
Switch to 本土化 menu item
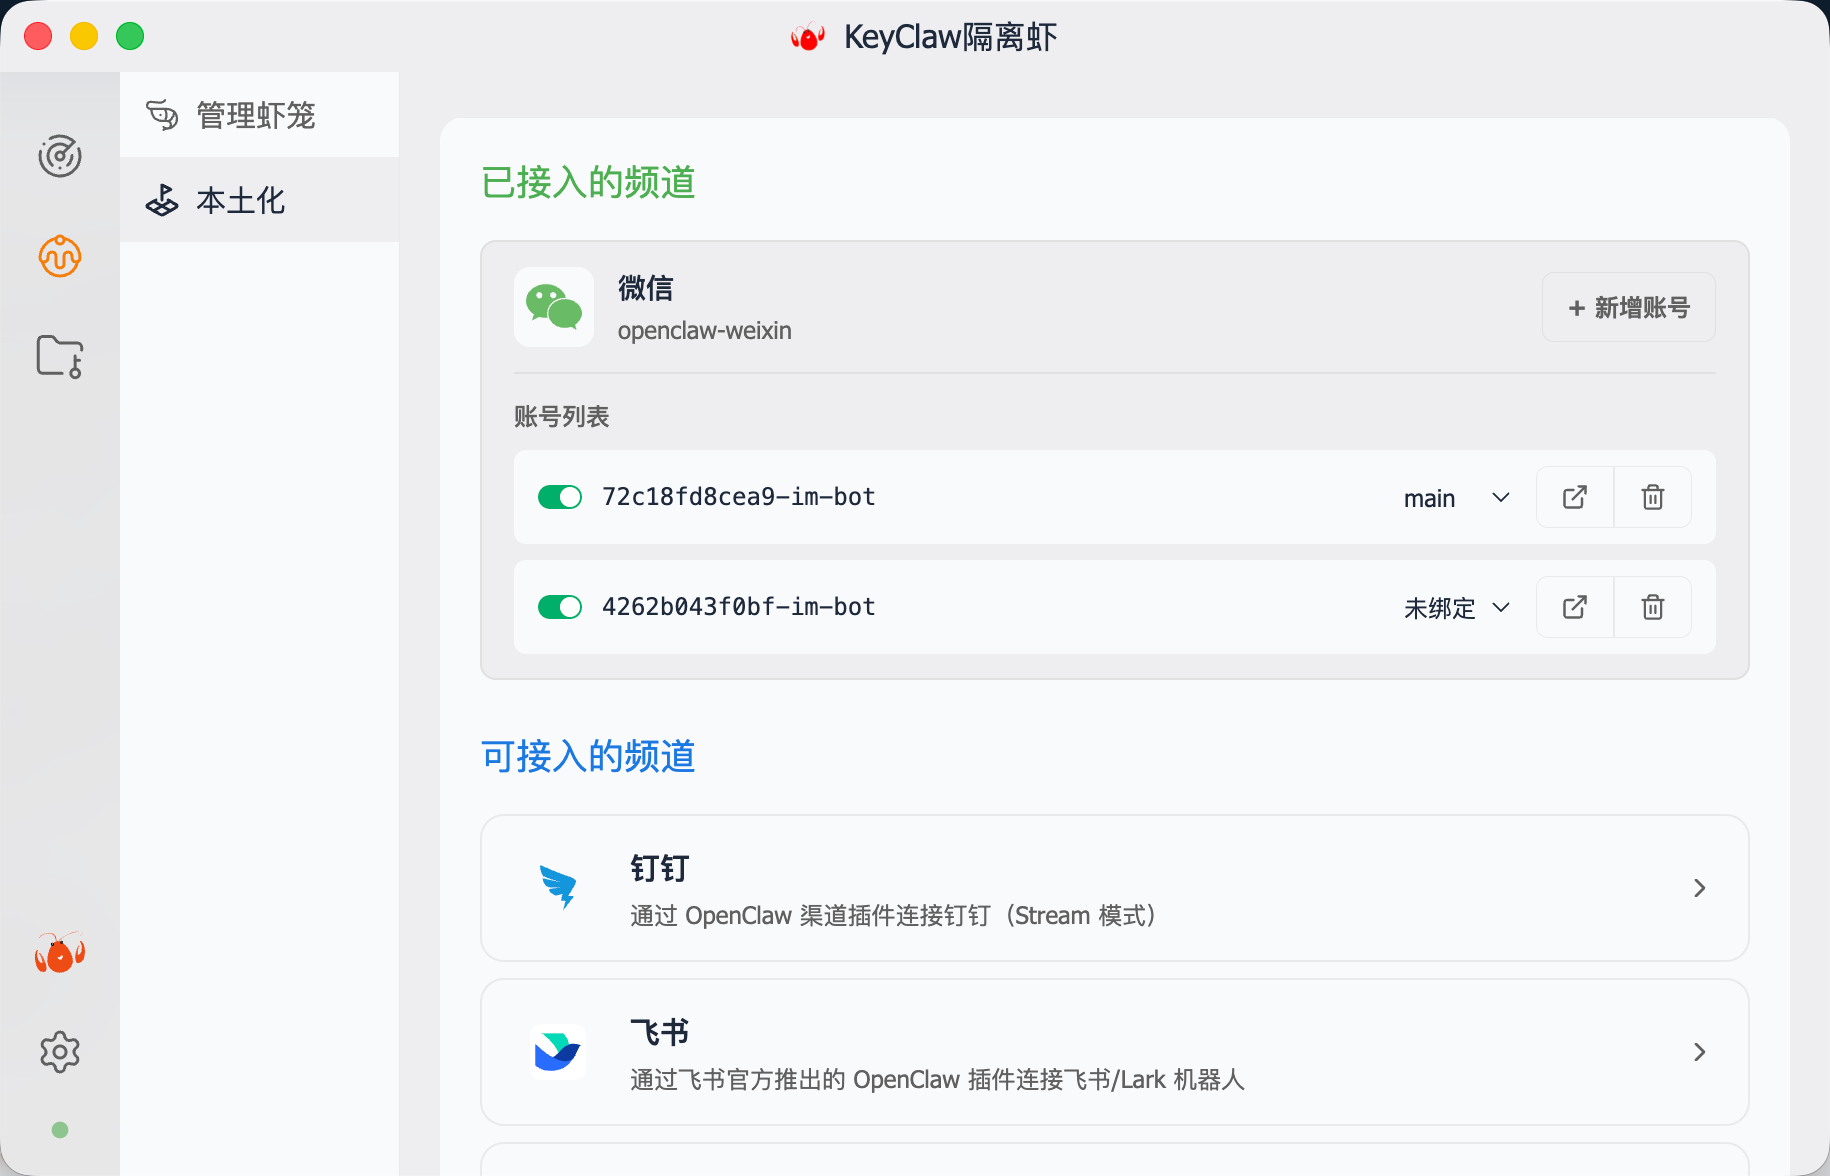[x=259, y=200]
